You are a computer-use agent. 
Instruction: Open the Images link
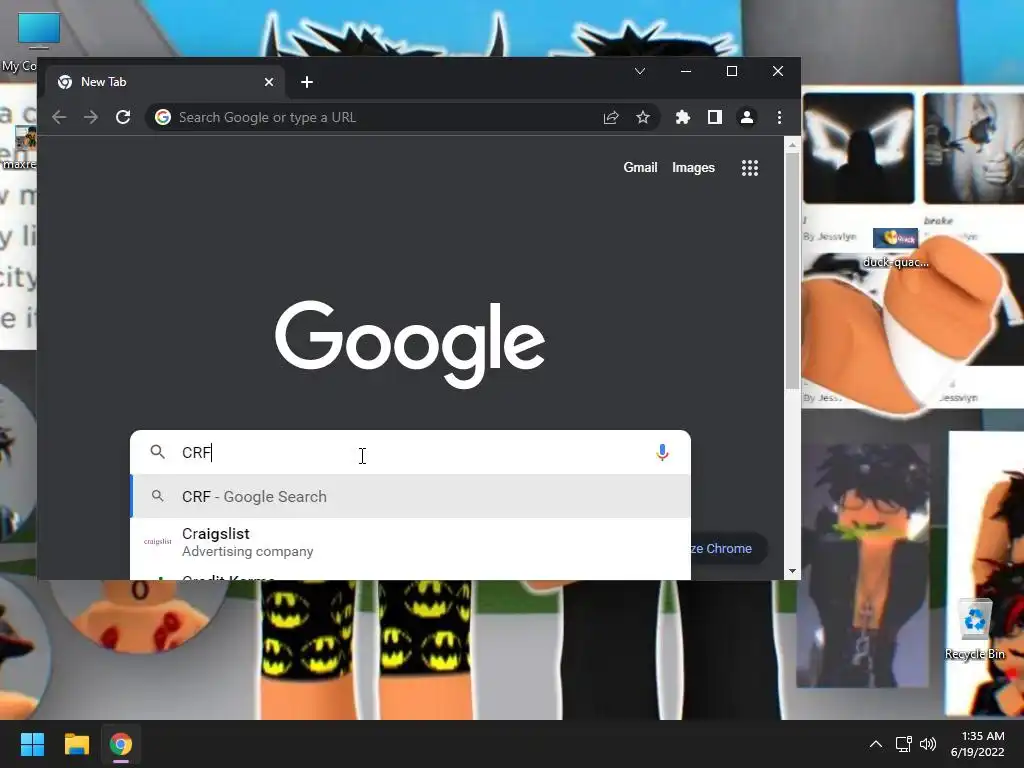coord(694,168)
